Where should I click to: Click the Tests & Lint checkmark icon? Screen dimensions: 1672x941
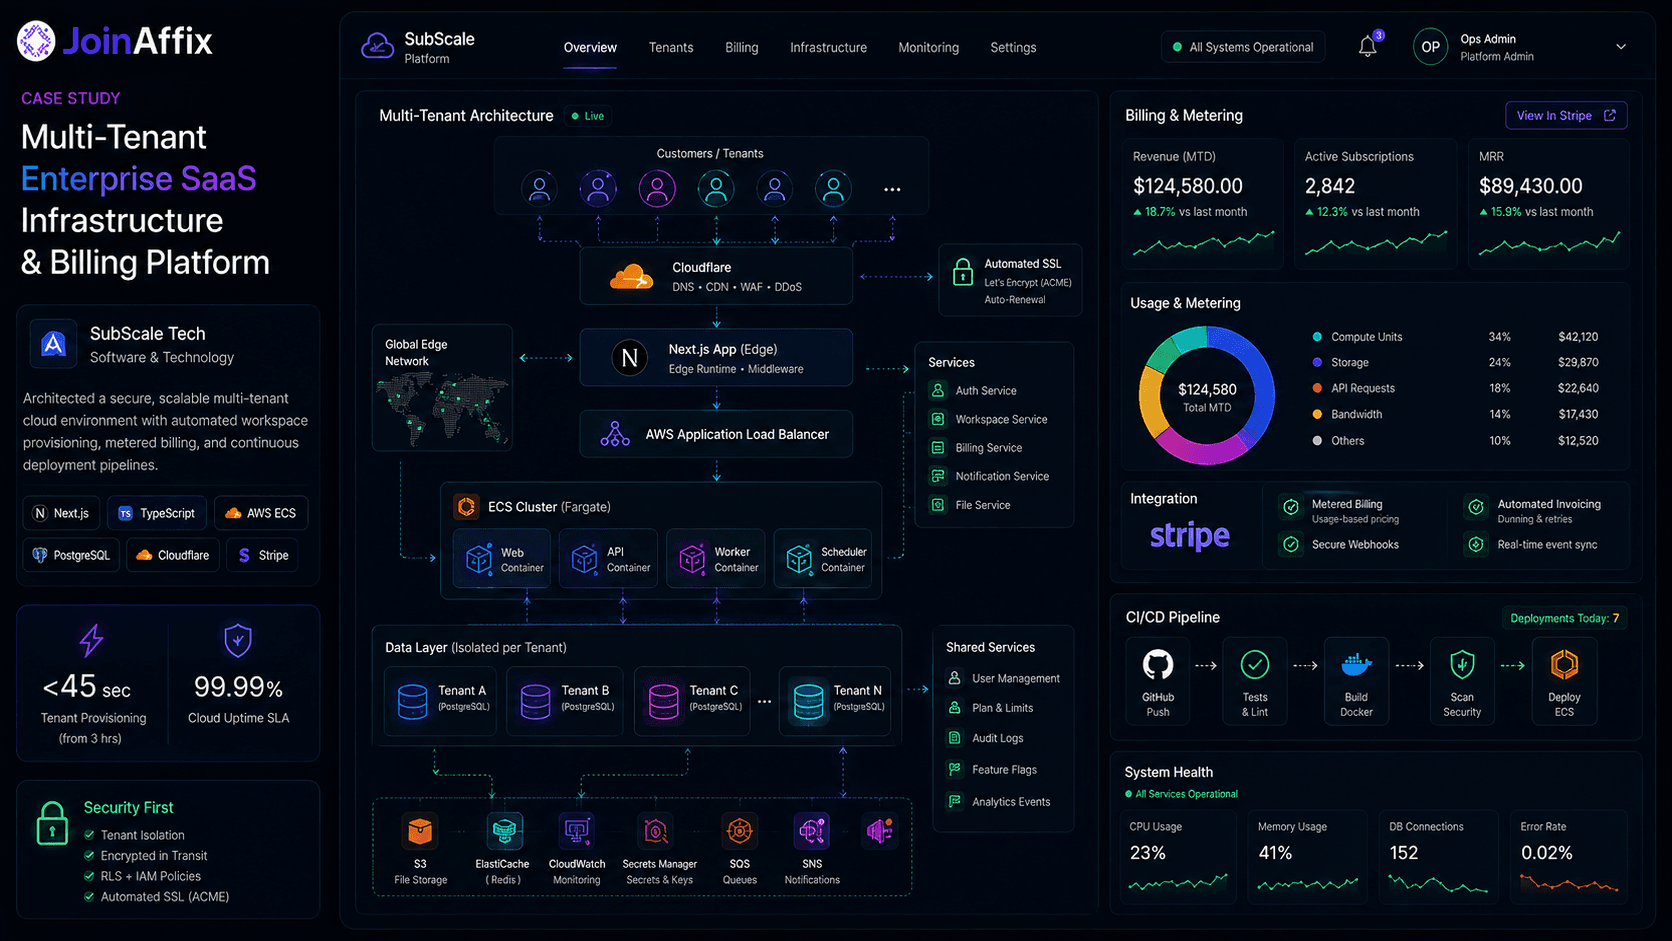tap(1255, 664)
